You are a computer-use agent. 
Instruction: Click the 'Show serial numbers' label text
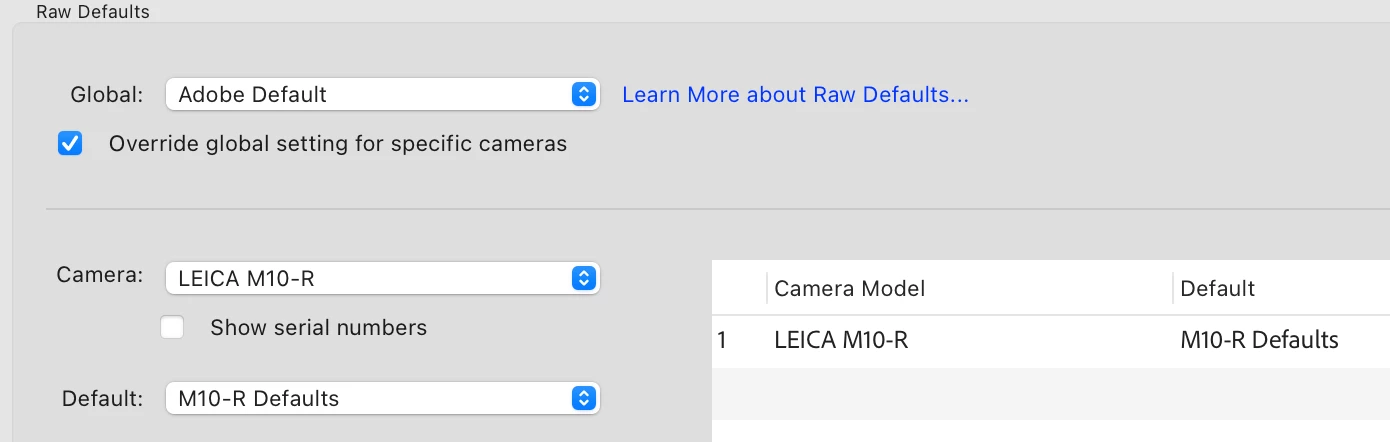click(x=318, y=327)
